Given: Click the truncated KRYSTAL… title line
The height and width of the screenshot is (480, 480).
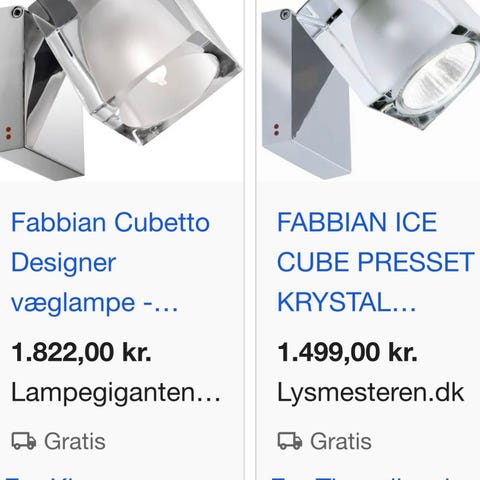Looking at the screenshot, I should click(347, 302).
